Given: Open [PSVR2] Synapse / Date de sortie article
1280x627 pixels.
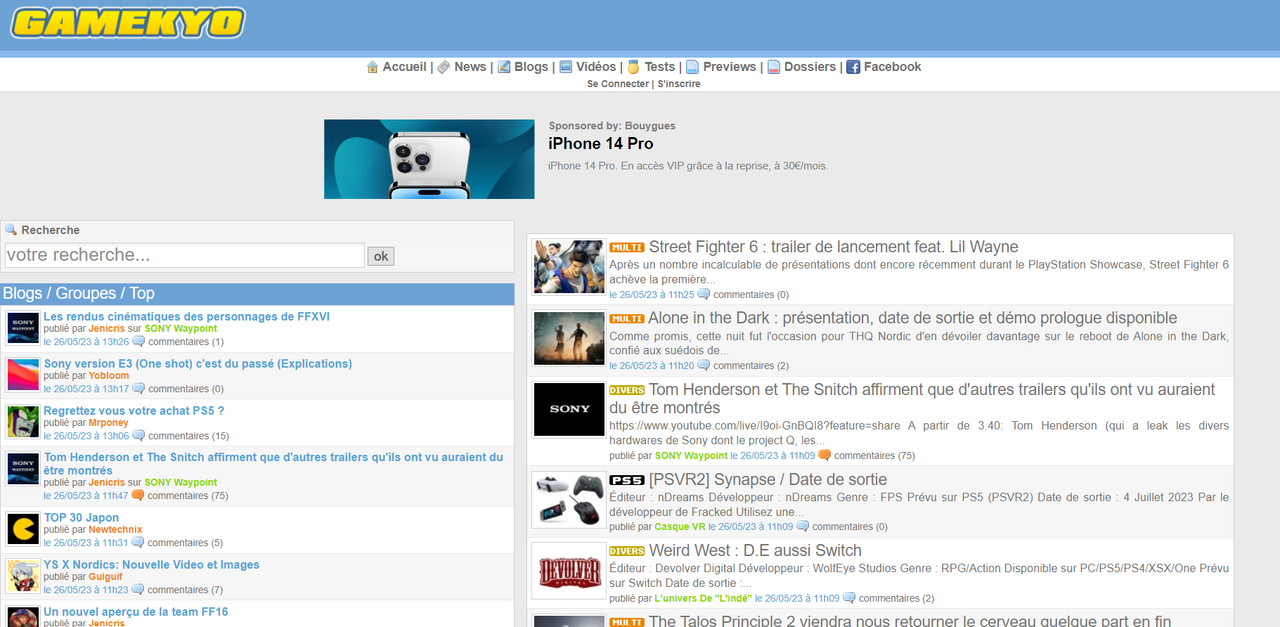Looking at the screenshot, I should click(x=768, y=480).
